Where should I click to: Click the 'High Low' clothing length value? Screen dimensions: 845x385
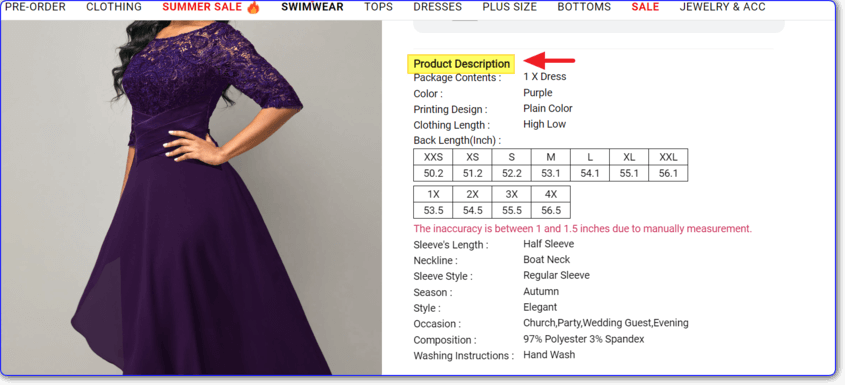pyautogui.click(x=545, y=124)
